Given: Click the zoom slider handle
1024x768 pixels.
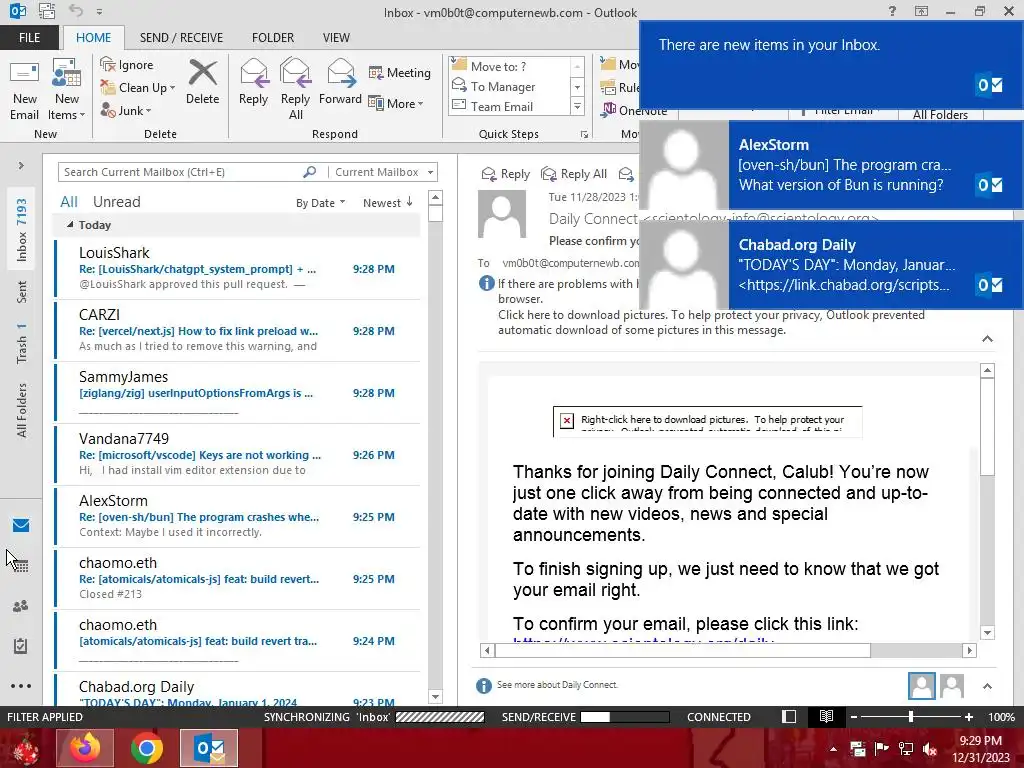Looking at the screenshot, I should (x=911, y=716).
